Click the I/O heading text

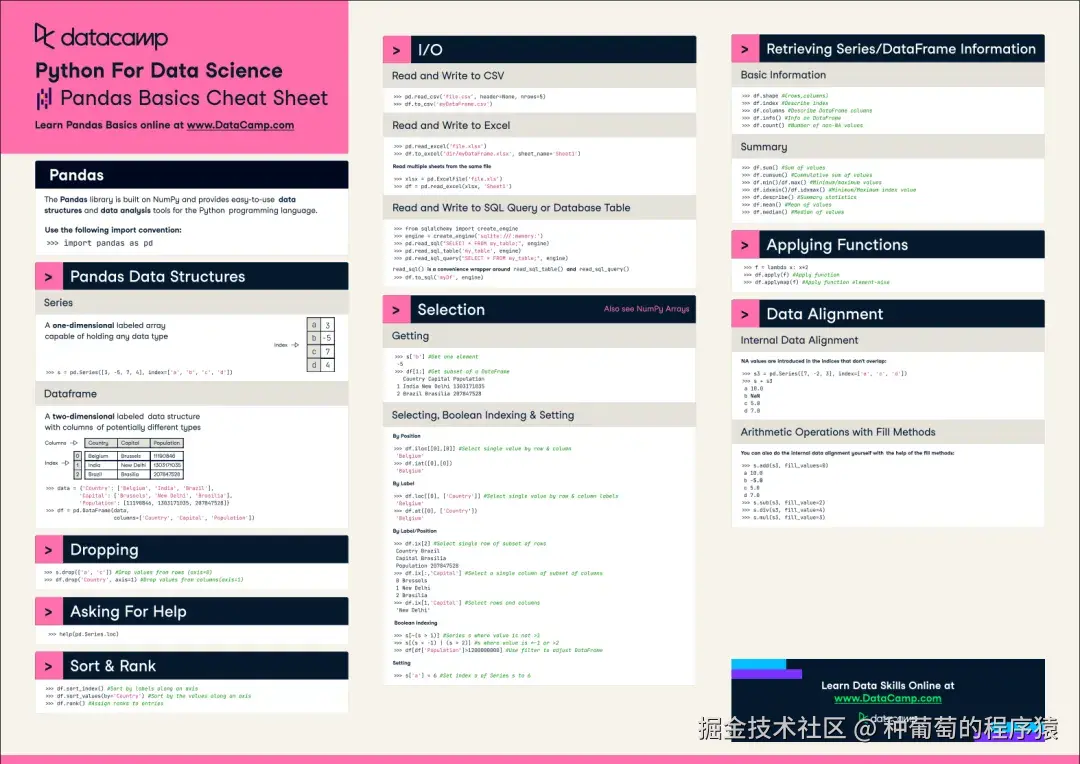[x=430, y=50]
